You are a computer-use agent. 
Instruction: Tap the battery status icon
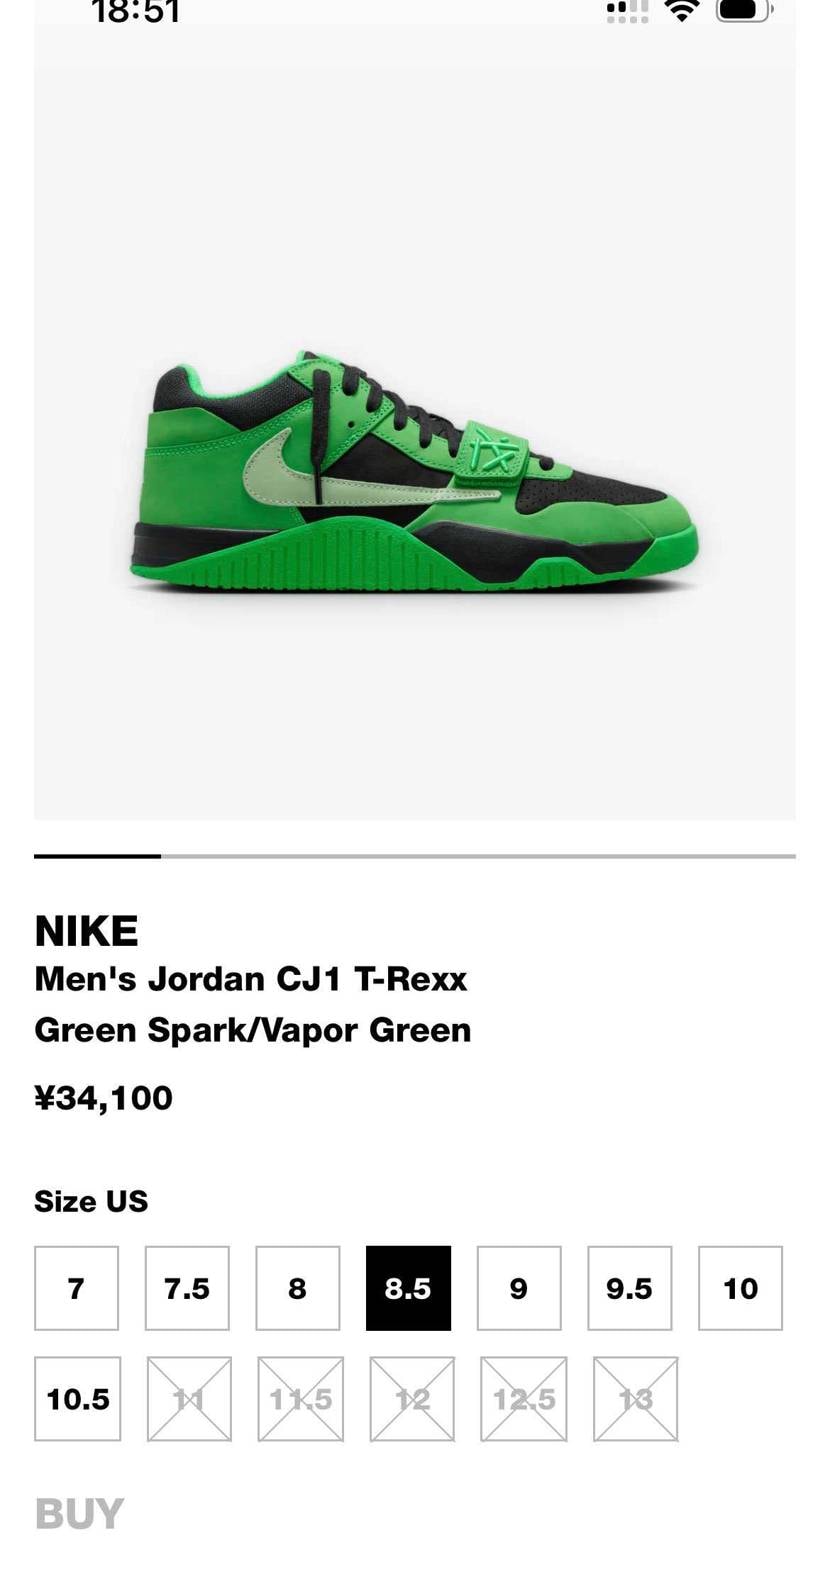pyautogui.click(x=745, y=10)
